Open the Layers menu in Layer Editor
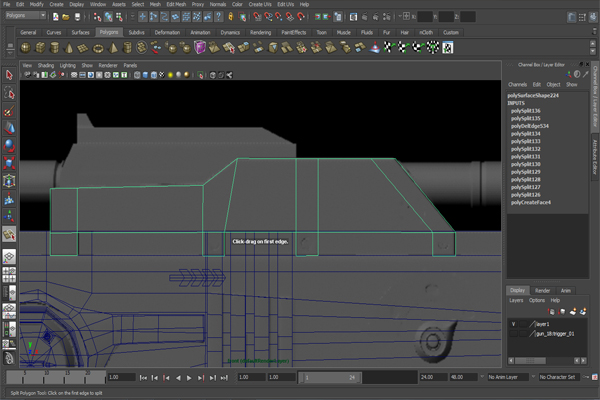Viewport: 600px width, 400px height. pyautogui.click(x=516, y=300)
